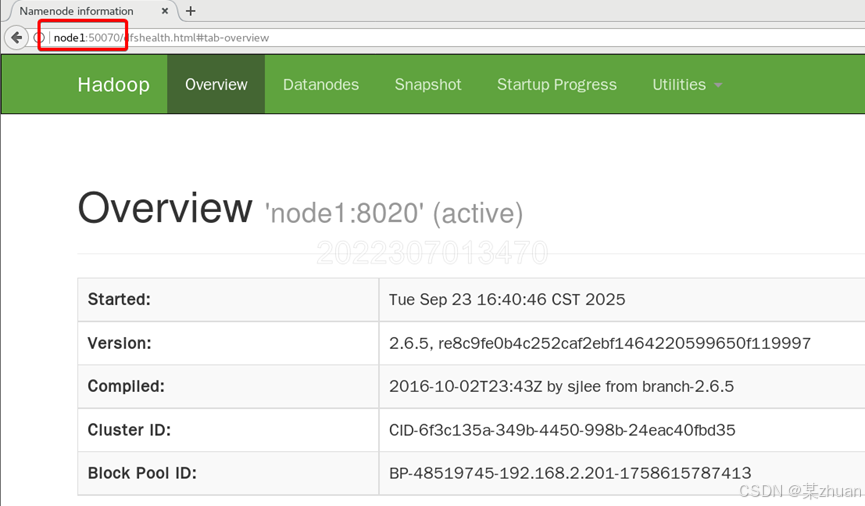Viewport: 865px width, 506px height.
Task: Click the site info icon in address bar
Action: pyautogui.click(x=39, y=38)
